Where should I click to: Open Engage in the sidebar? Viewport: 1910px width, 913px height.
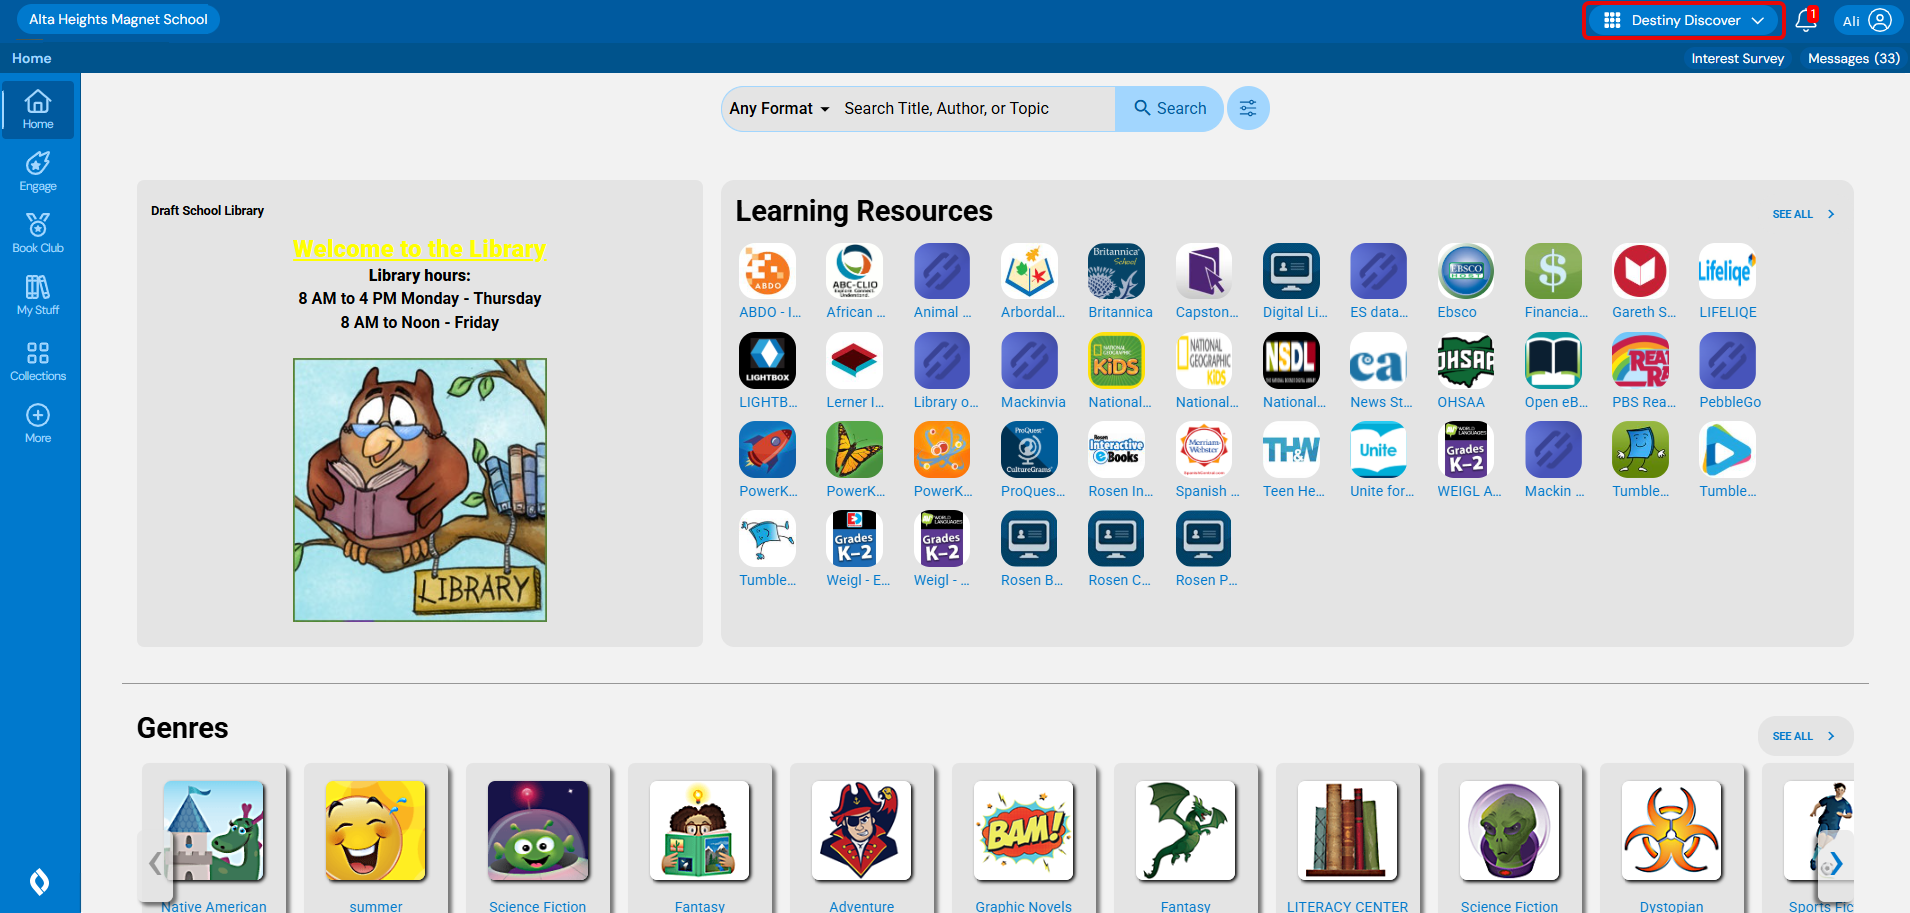tap(38, 172)
